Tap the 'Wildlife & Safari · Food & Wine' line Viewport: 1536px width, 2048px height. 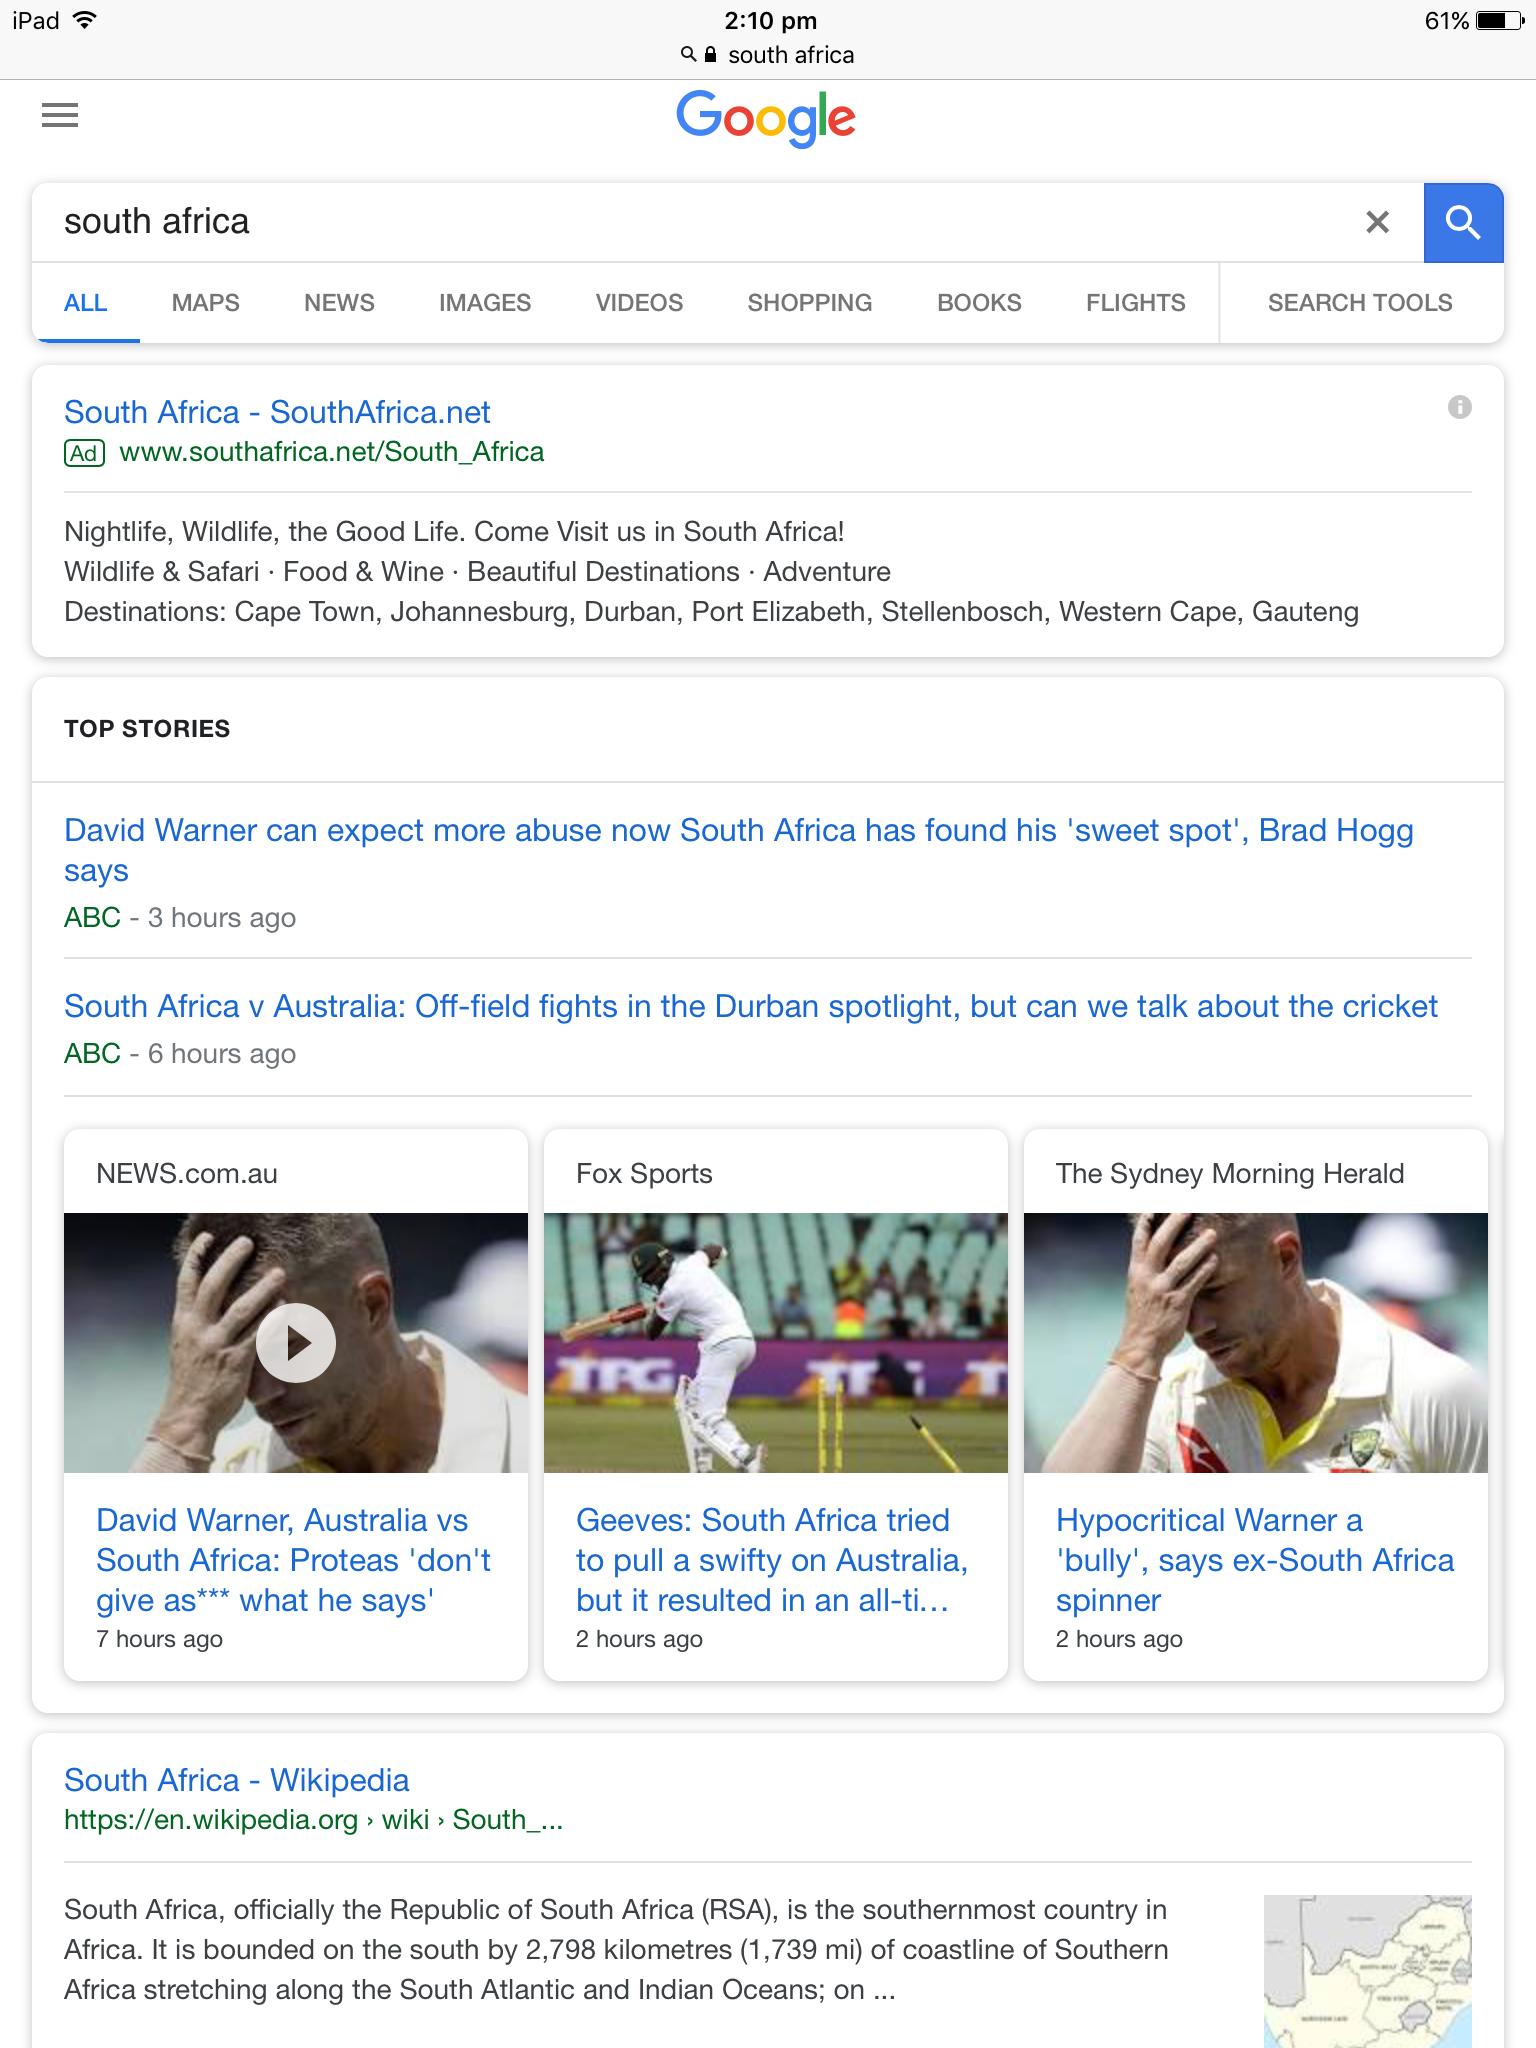[x=477, y=572]
